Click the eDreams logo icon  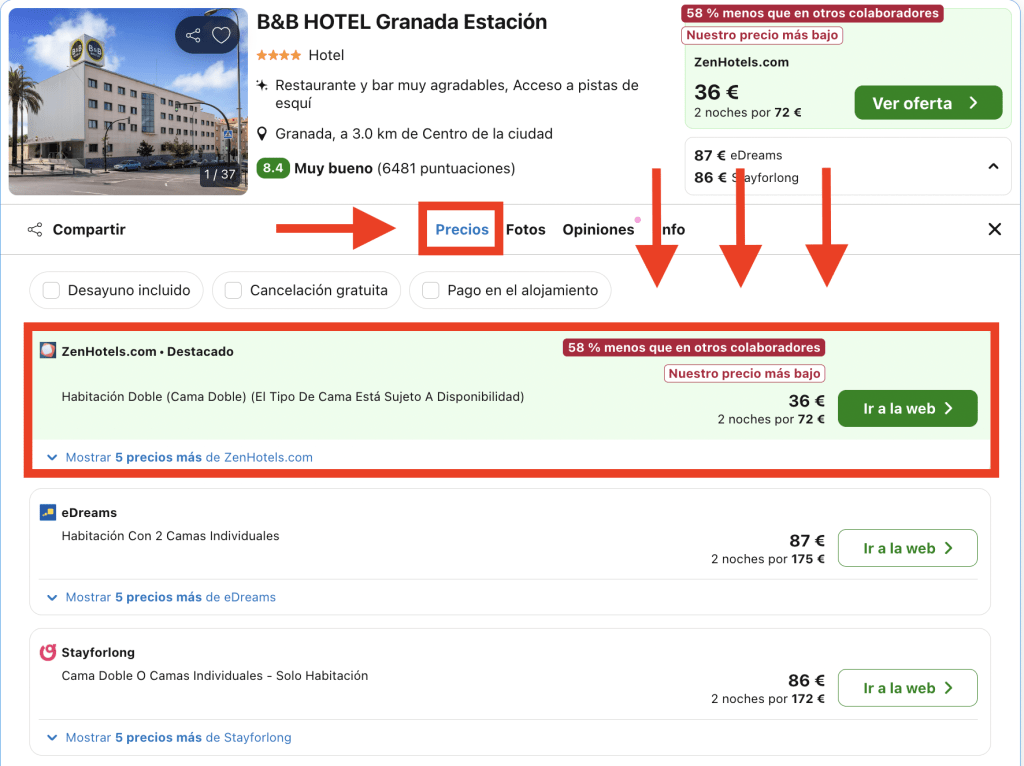pyautogui.click(x=48, y=513)
